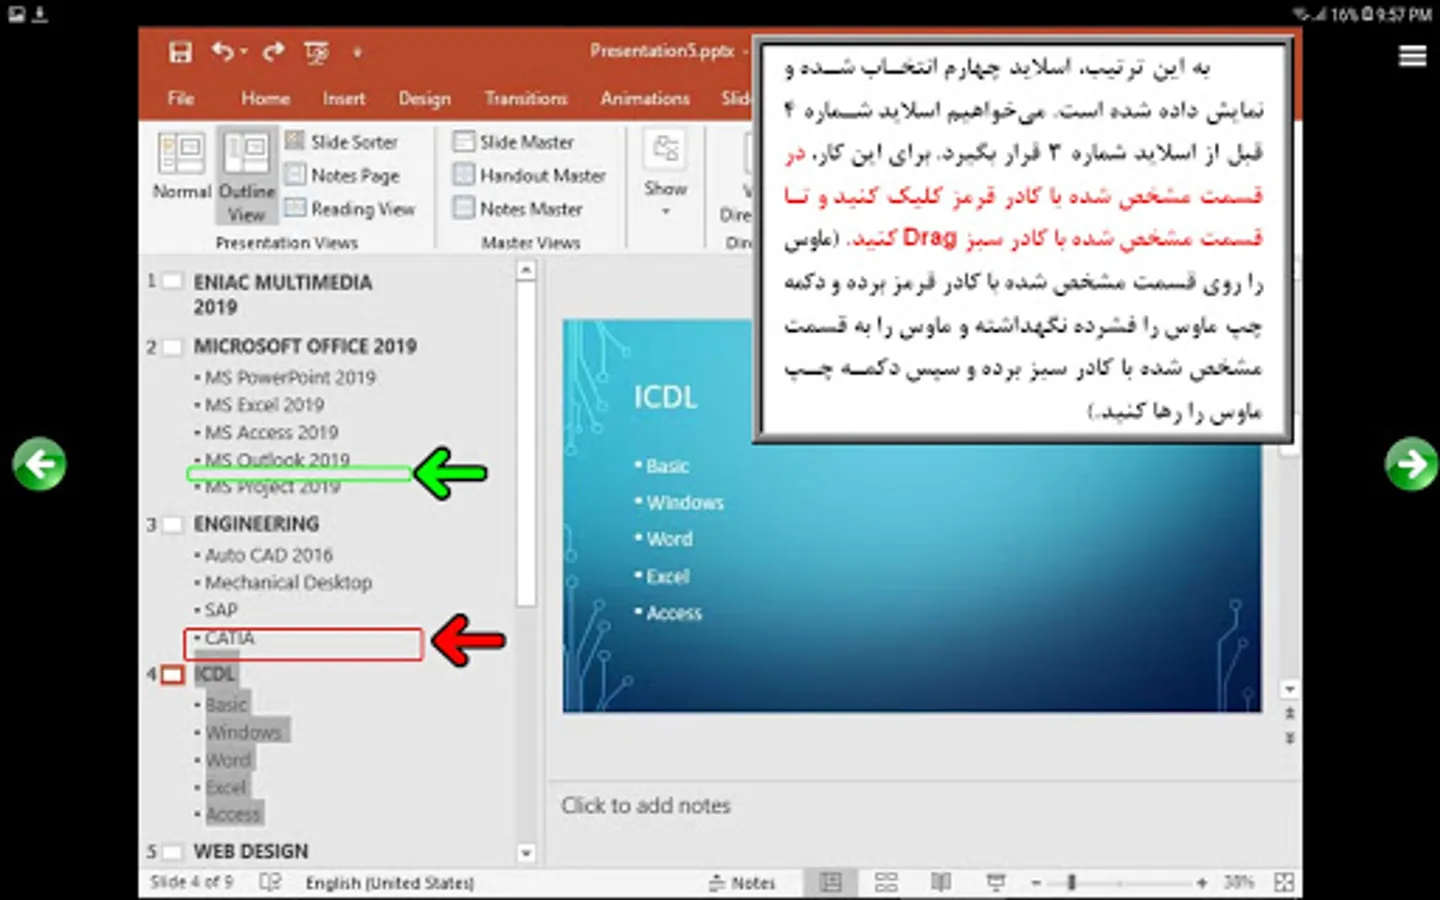Click the Windows bullet on the slide
The image size is (1440, 900).
684,502
